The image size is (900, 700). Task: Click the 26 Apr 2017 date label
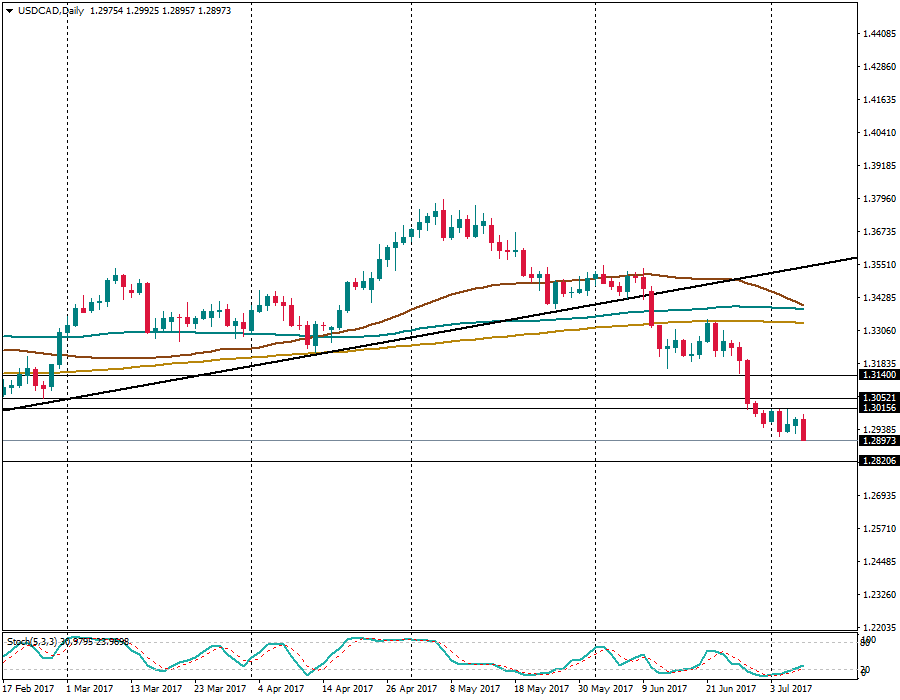412,689
